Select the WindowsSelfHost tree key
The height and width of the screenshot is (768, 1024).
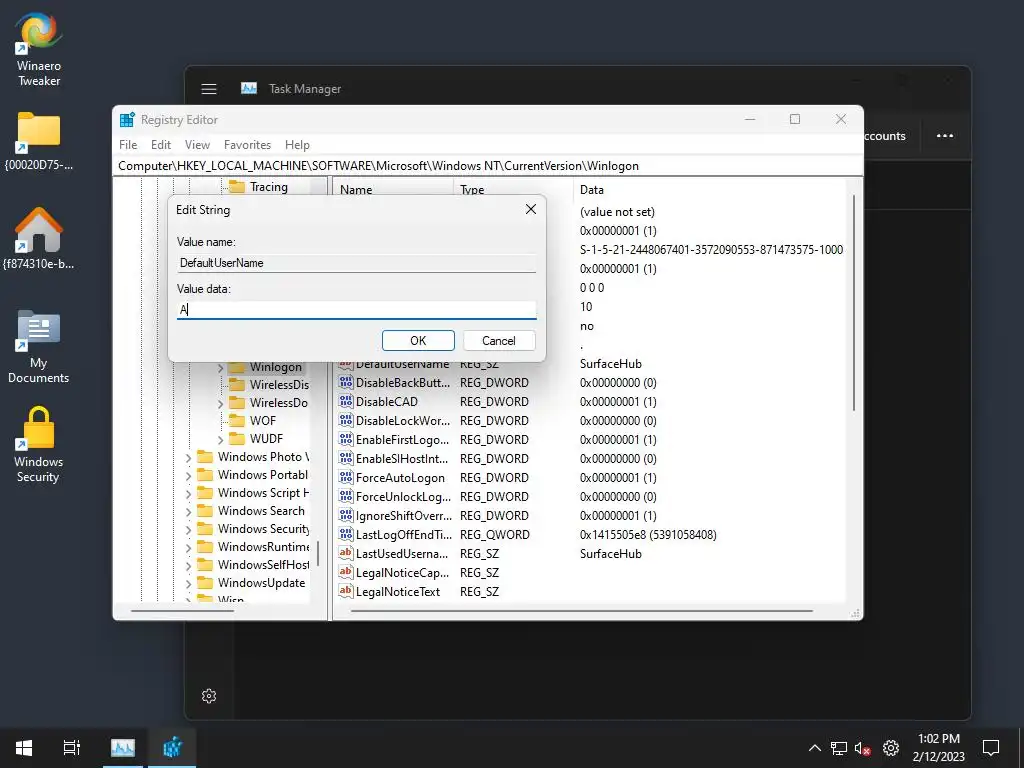[x=263, y=564]
